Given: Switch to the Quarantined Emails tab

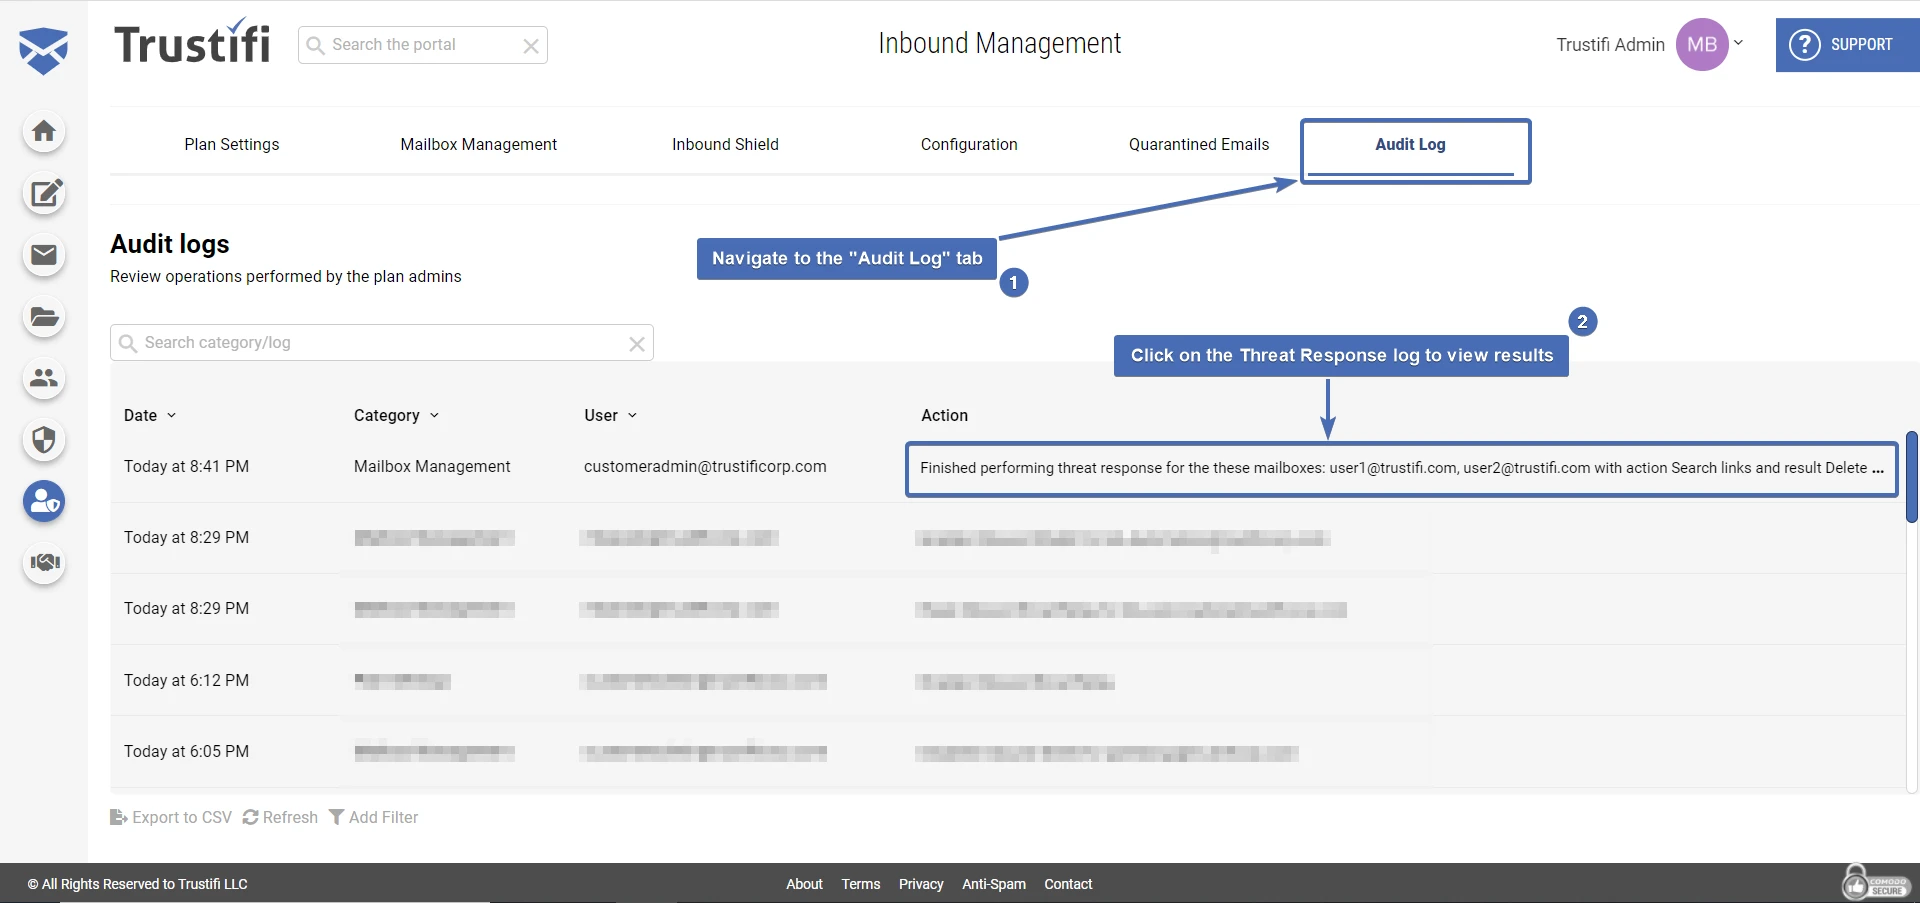Looking at the screenshot, I should pyautogui.click(x=1198, y=144).
